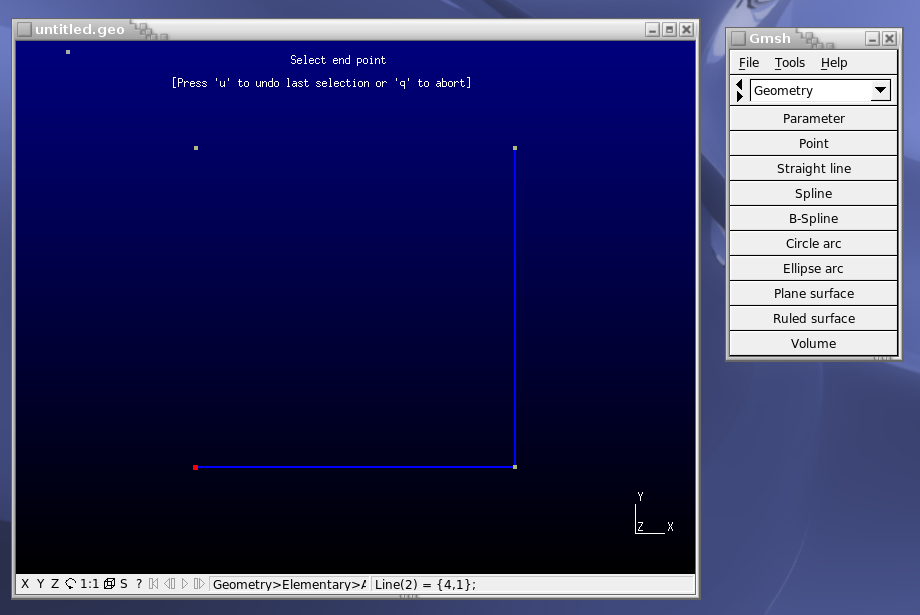Set view to Z axis in status bar
The width and height of the screenshot is (920, 615).
click(x=55, y=584)
